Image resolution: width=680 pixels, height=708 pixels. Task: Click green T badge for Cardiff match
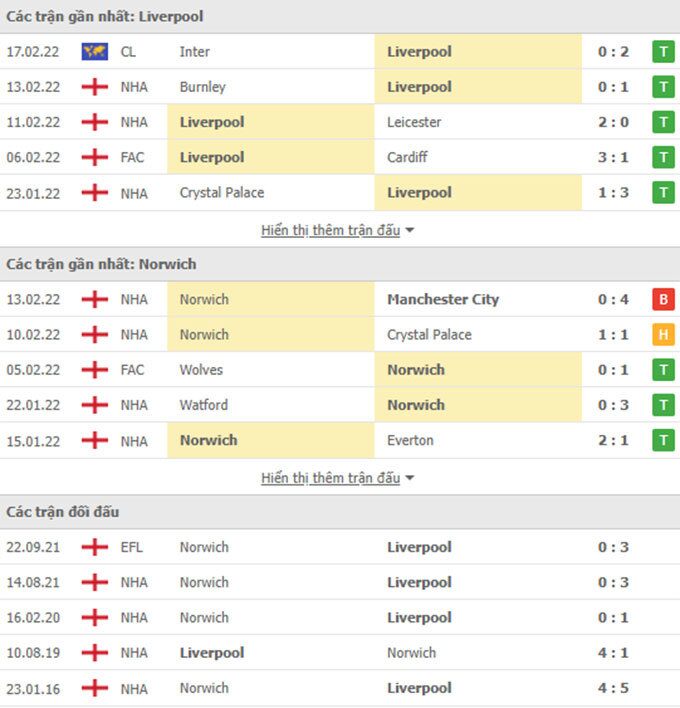[662, 157]
